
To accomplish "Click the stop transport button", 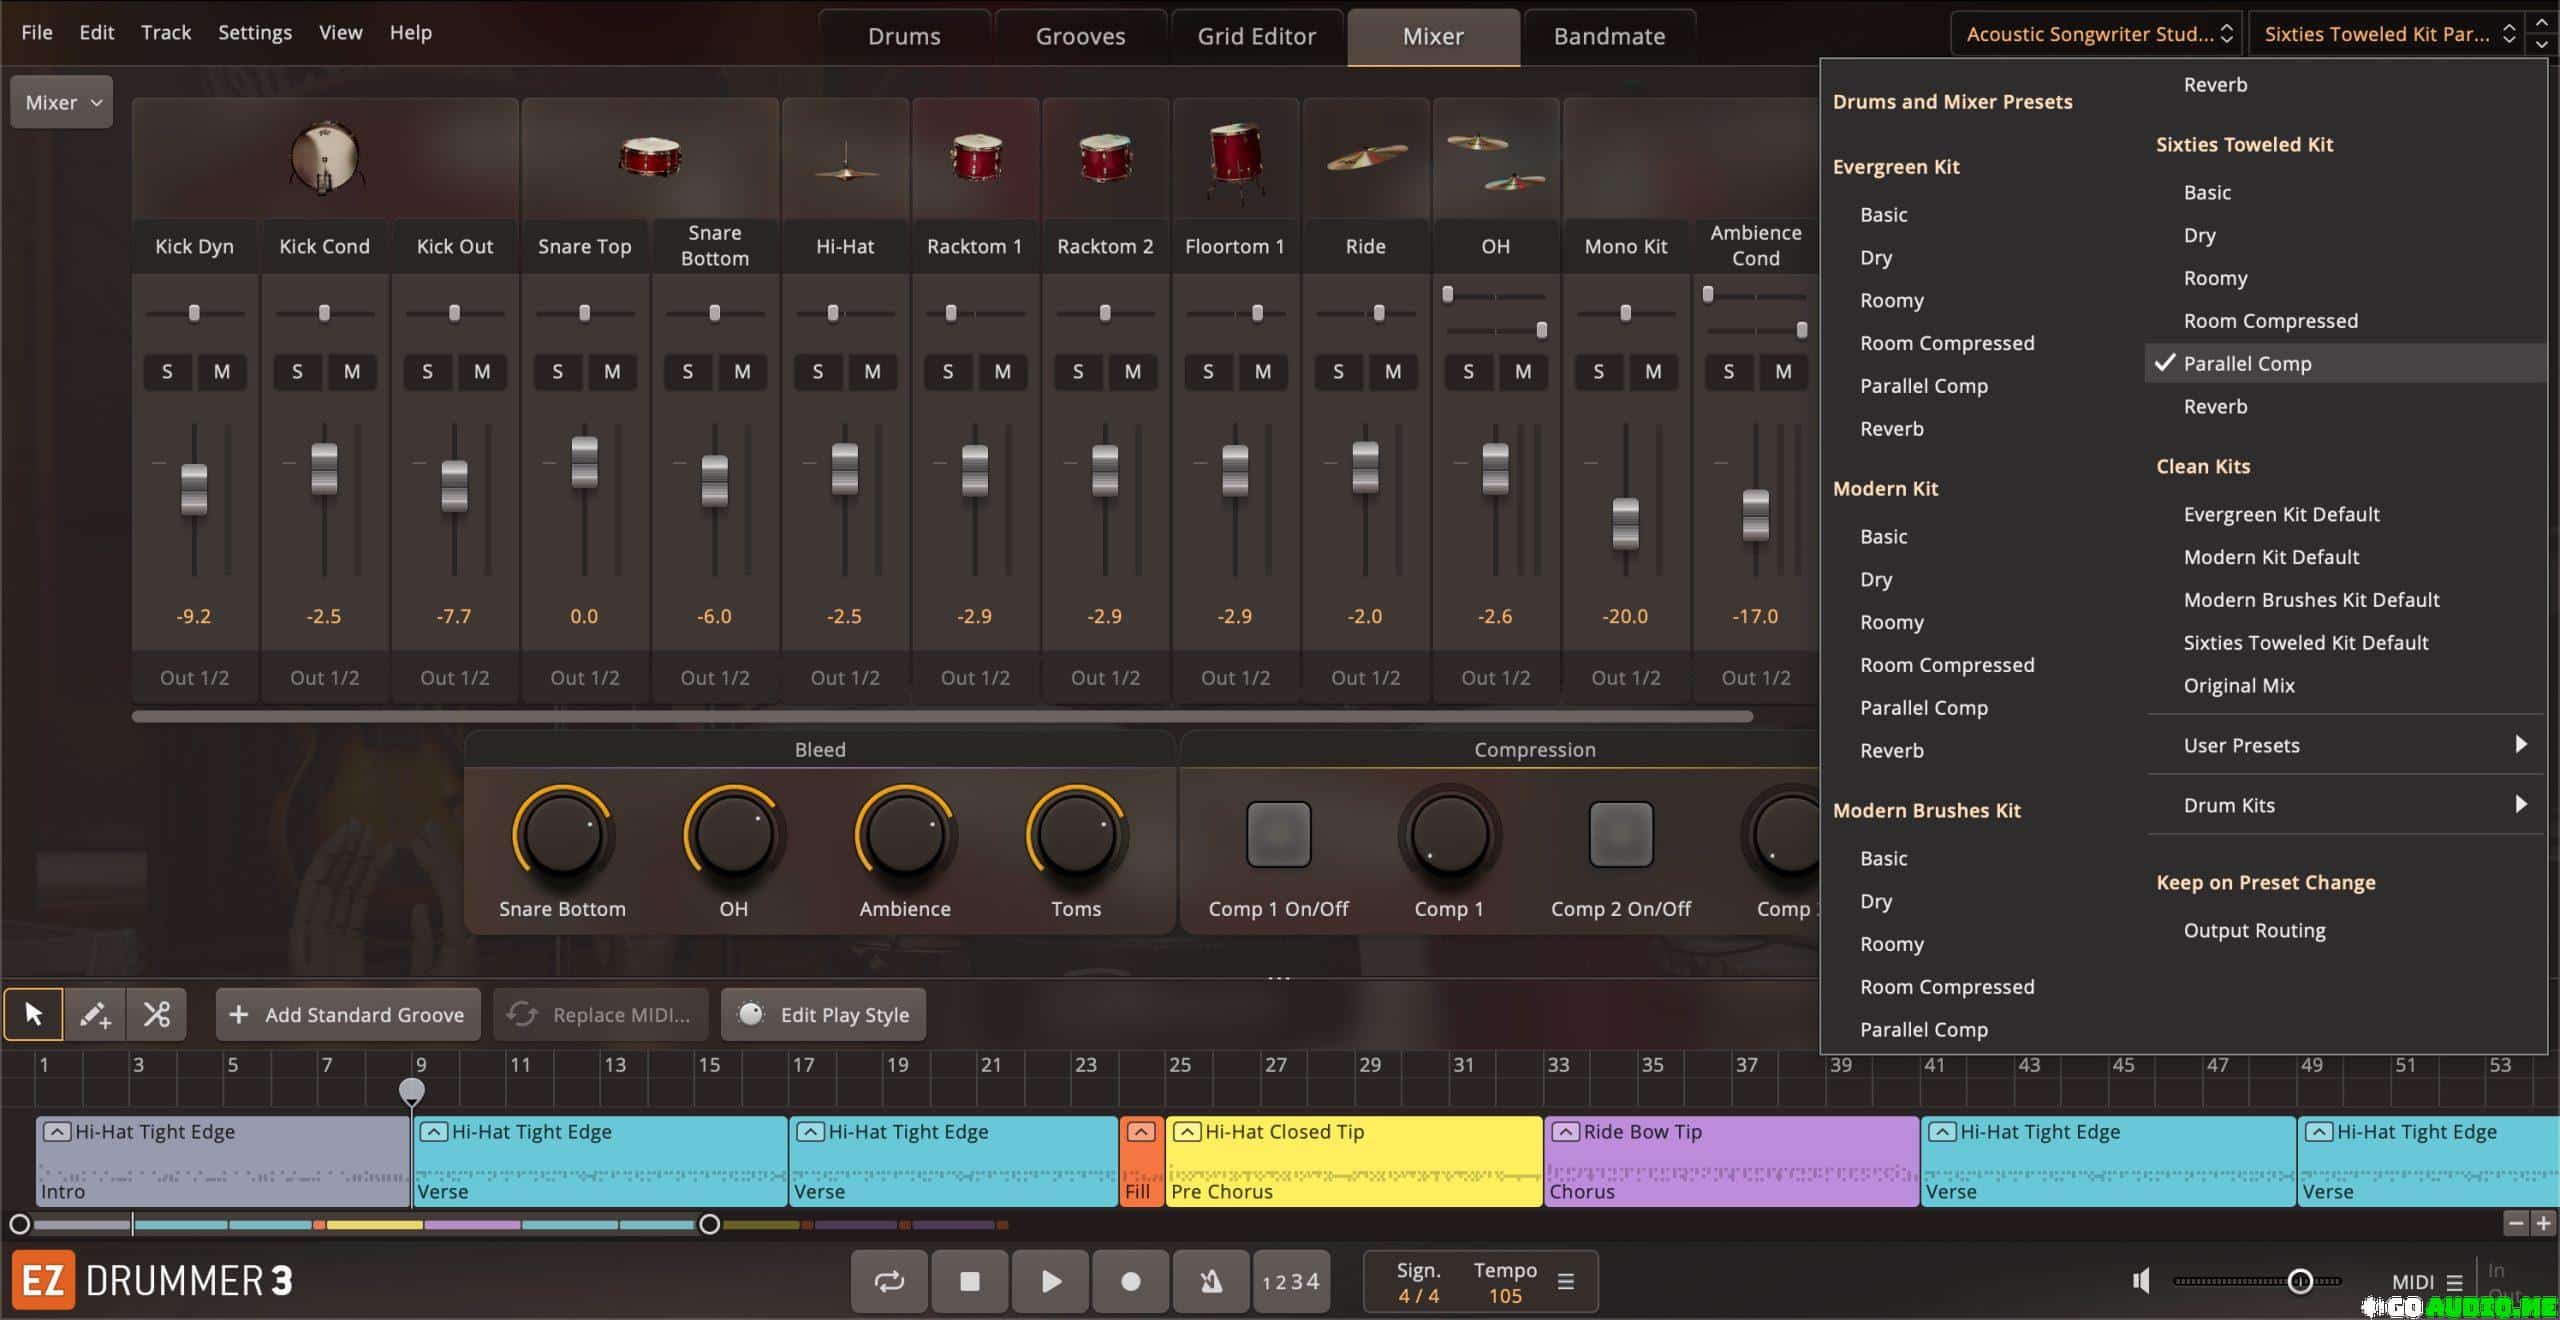I will 969,1281.
